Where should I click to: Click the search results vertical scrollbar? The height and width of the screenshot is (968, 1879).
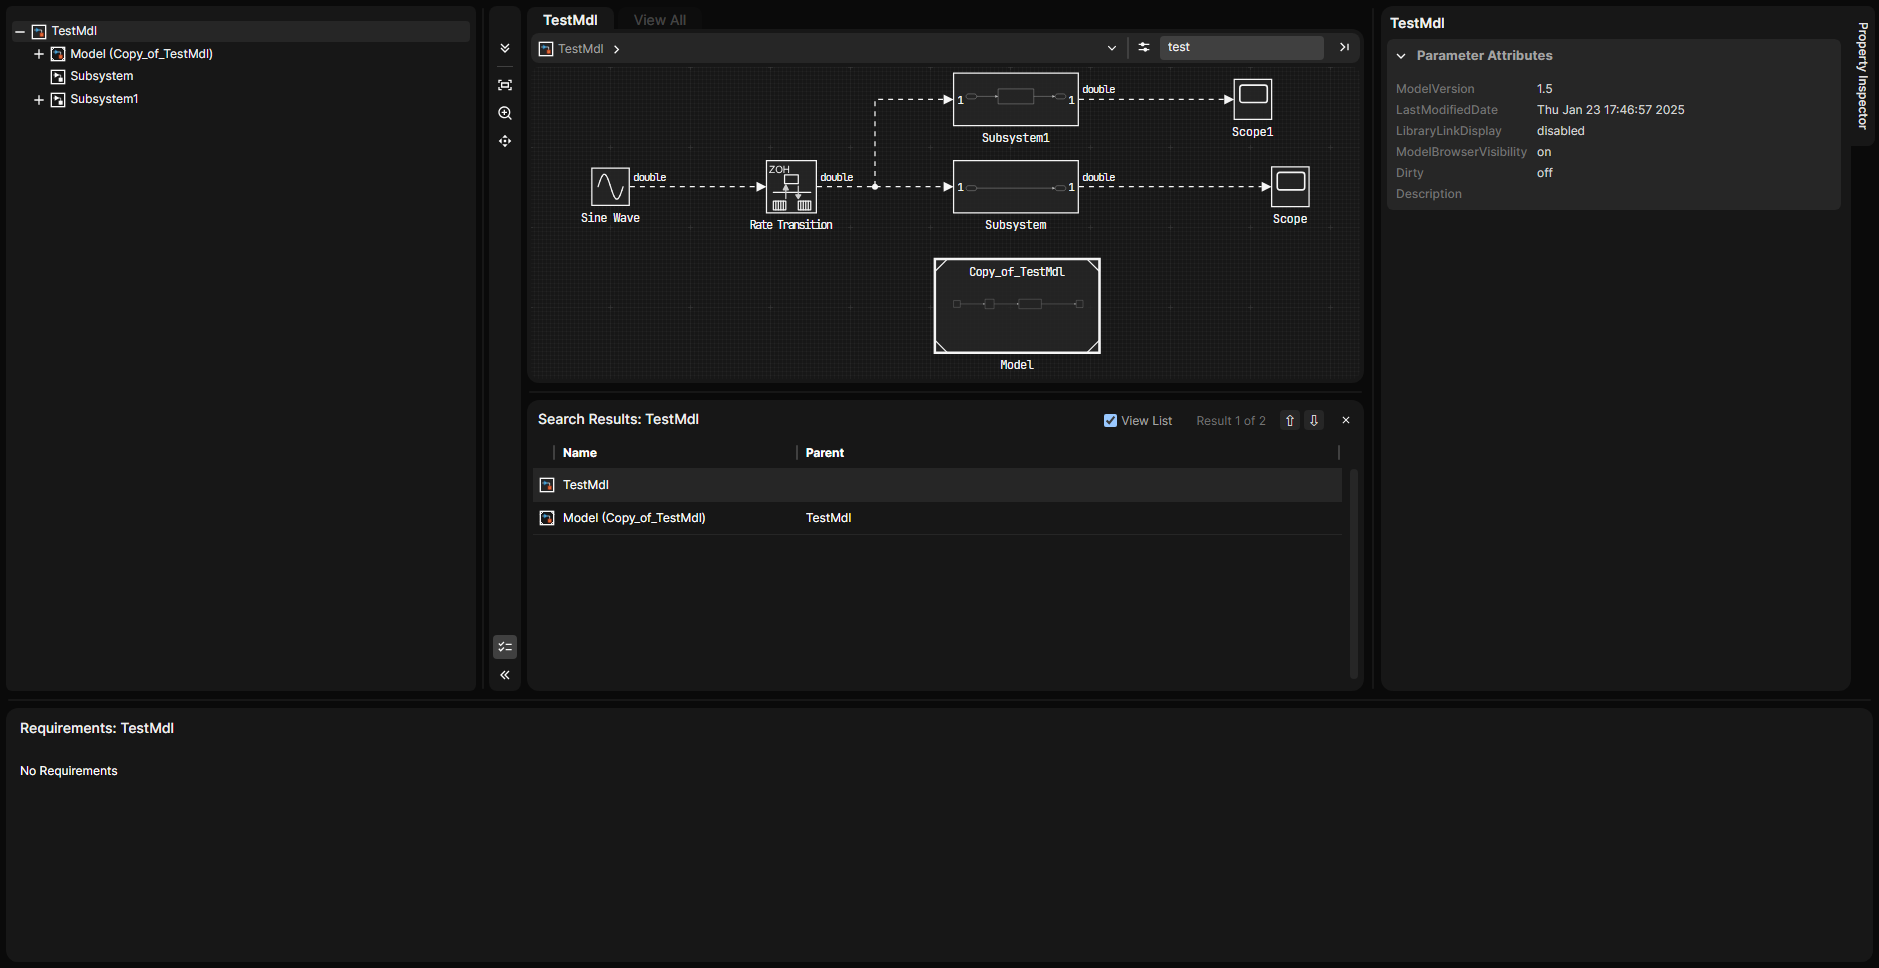point(1354,573)
